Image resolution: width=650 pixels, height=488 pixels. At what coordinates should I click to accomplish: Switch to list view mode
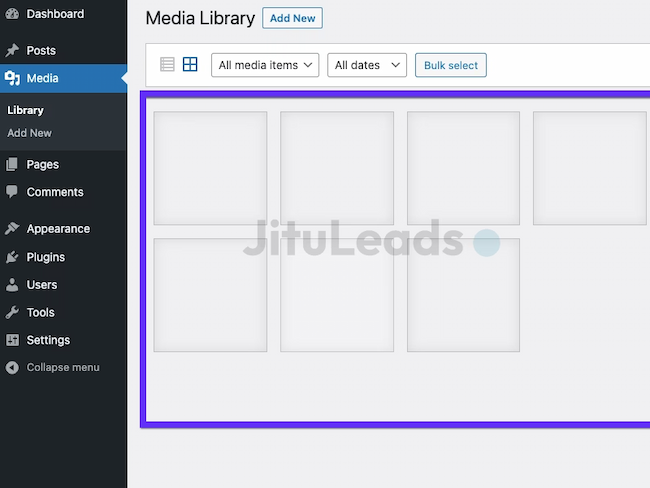point(167,65)
